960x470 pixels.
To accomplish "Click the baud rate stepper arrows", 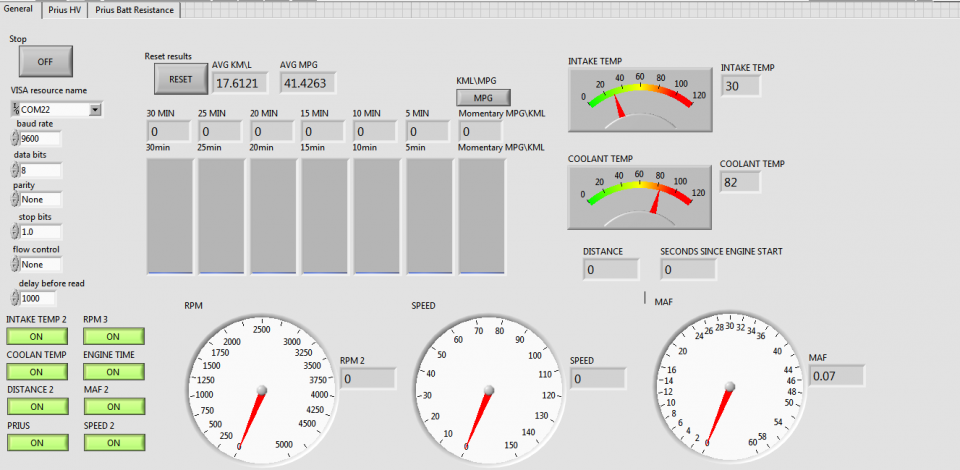I will coord(15,140).
